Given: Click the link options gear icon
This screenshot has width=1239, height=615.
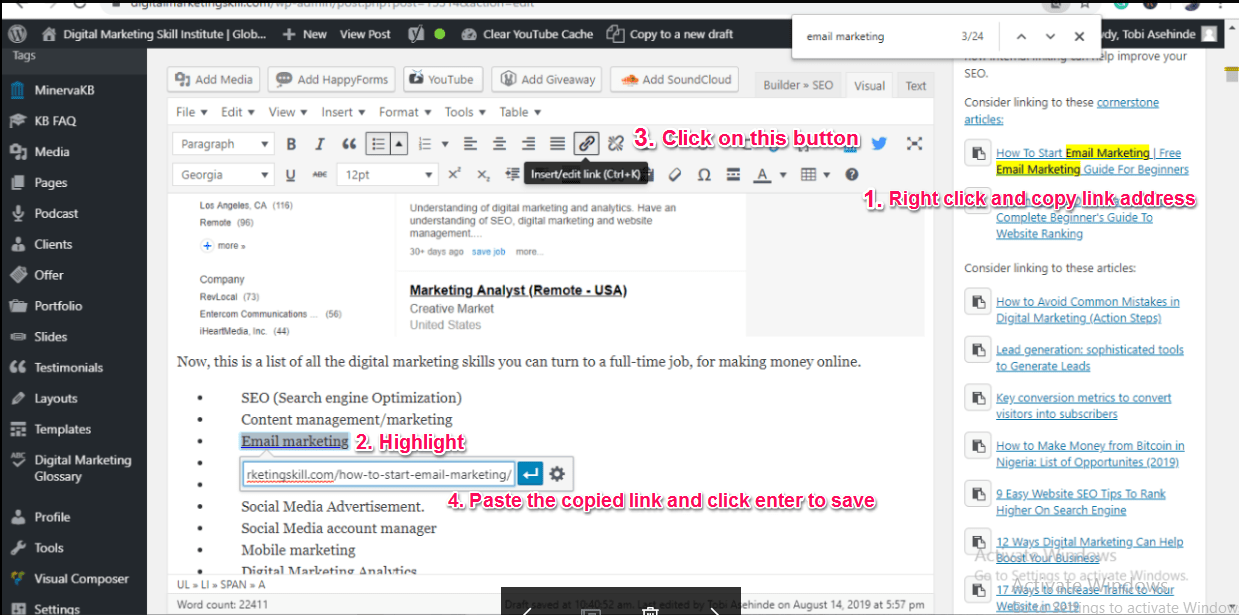Looking at the screenshot, I should coord(557,473).
